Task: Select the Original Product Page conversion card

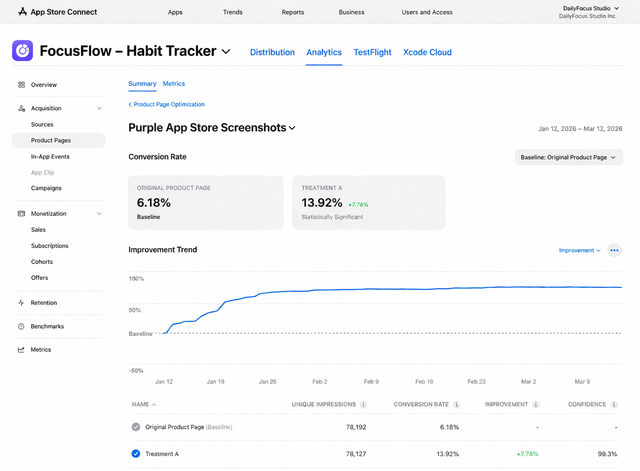Action: 206,203
